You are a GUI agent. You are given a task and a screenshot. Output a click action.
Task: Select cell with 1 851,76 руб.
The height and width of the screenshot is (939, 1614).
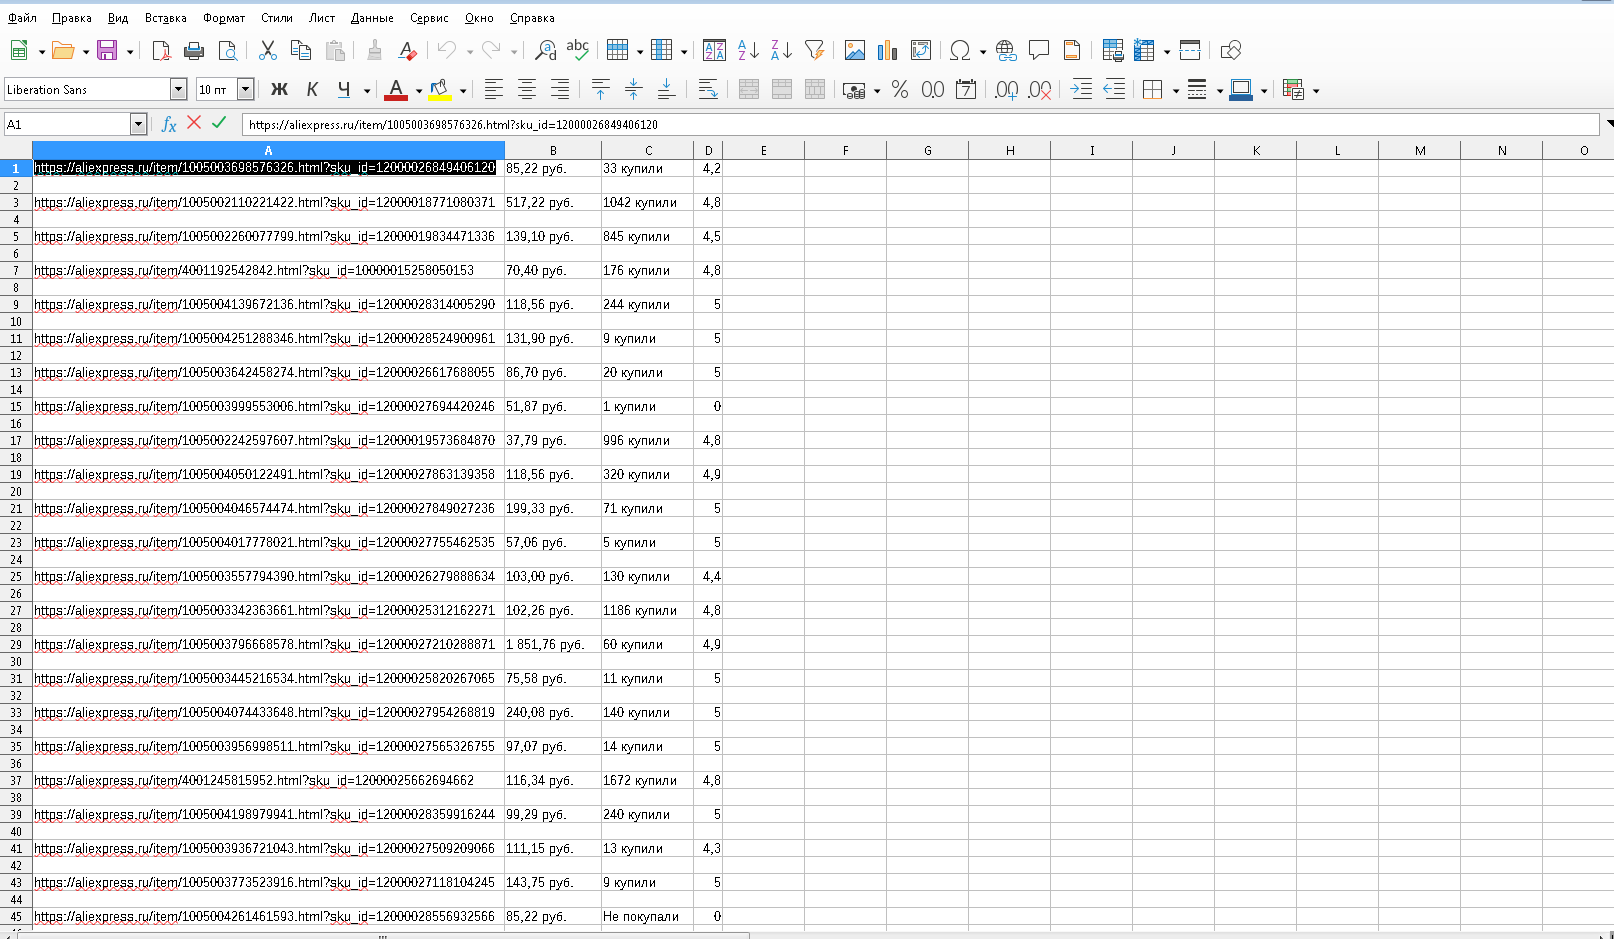click(553, 644)
